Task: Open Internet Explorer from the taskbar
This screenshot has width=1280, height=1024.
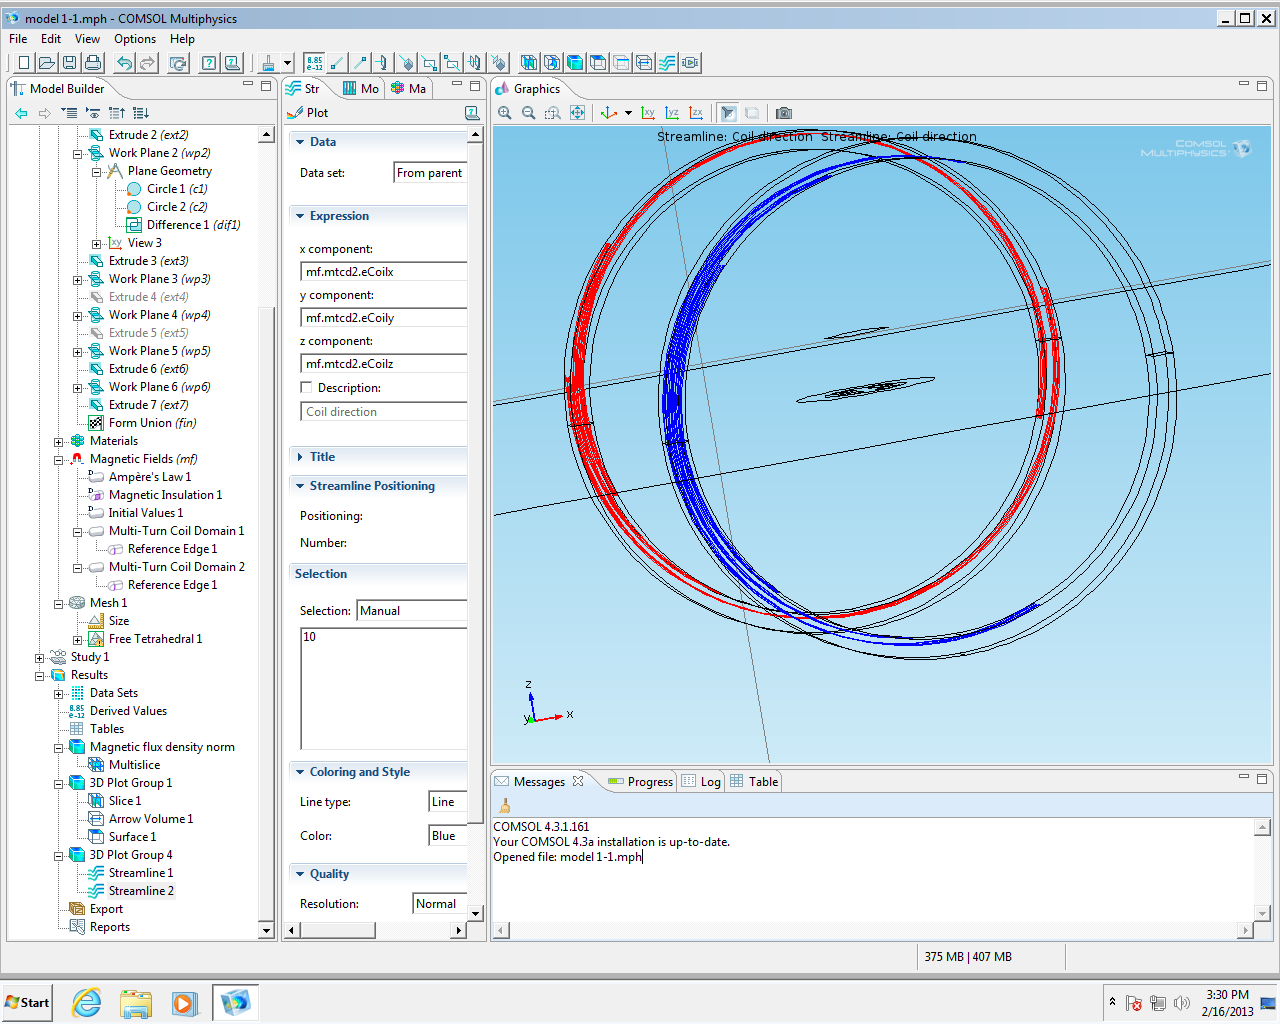Action: tap(87, 1002)
